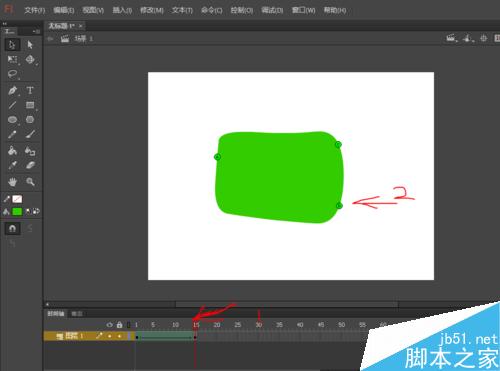This screenshot has height=371, width=500.
Task: Click the black and white colors button
Action: click(x=28, y=211)
